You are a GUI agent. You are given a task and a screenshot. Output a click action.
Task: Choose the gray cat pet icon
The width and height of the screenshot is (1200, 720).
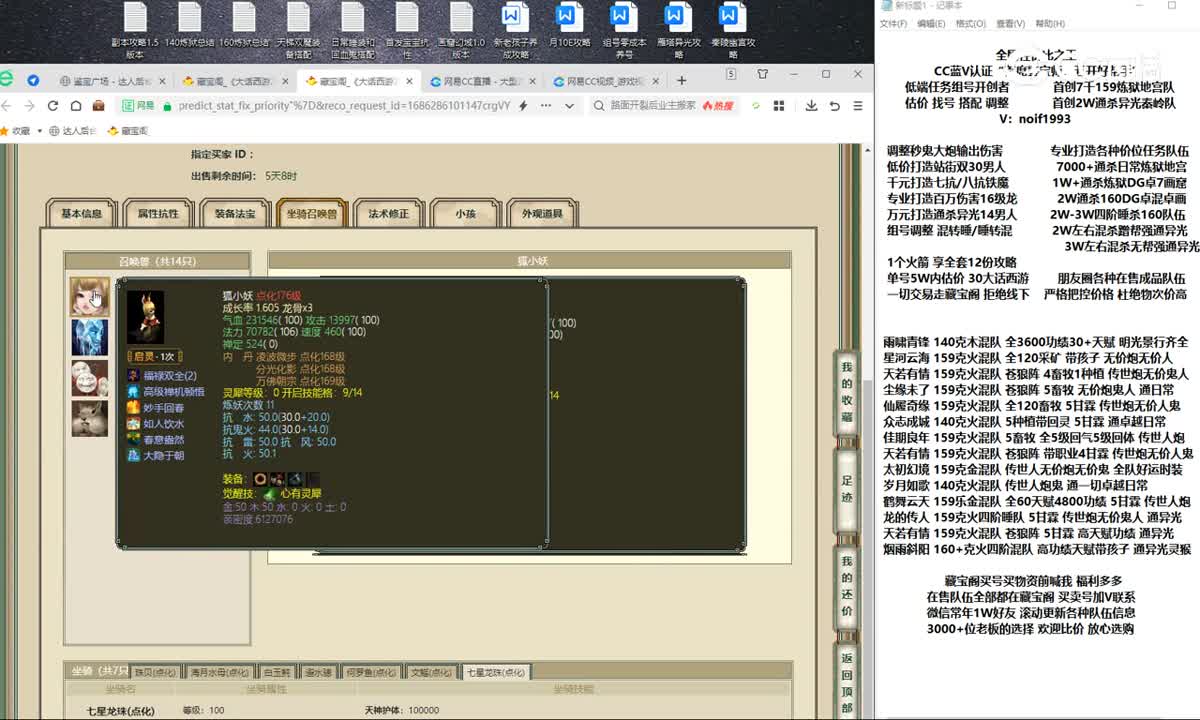click(90, 418)
